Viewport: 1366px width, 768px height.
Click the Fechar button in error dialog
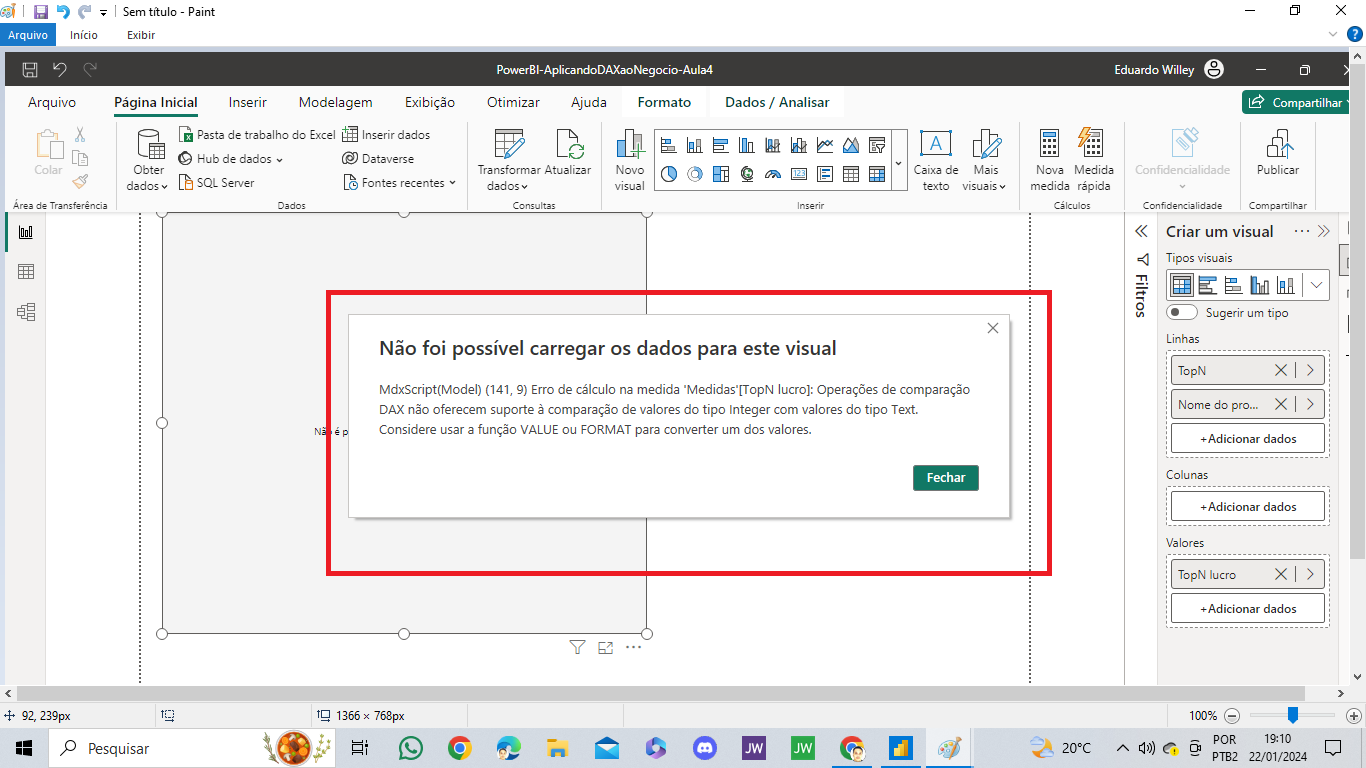coord(946,478)
